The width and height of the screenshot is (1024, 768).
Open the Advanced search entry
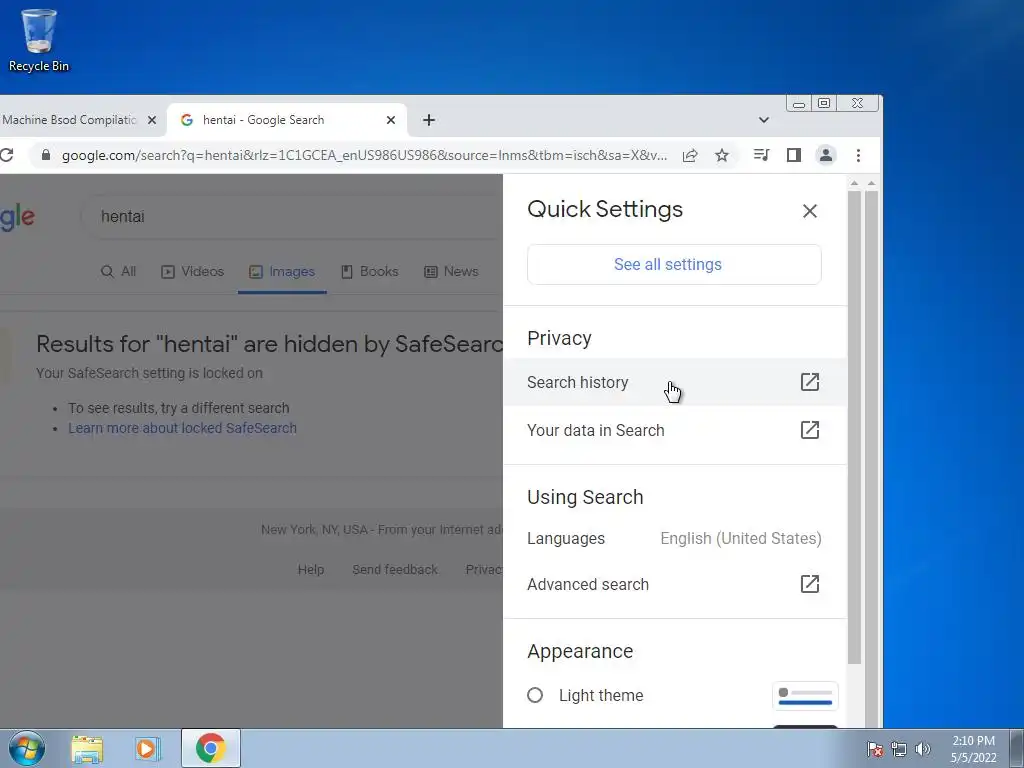click(x=675, y=584)
